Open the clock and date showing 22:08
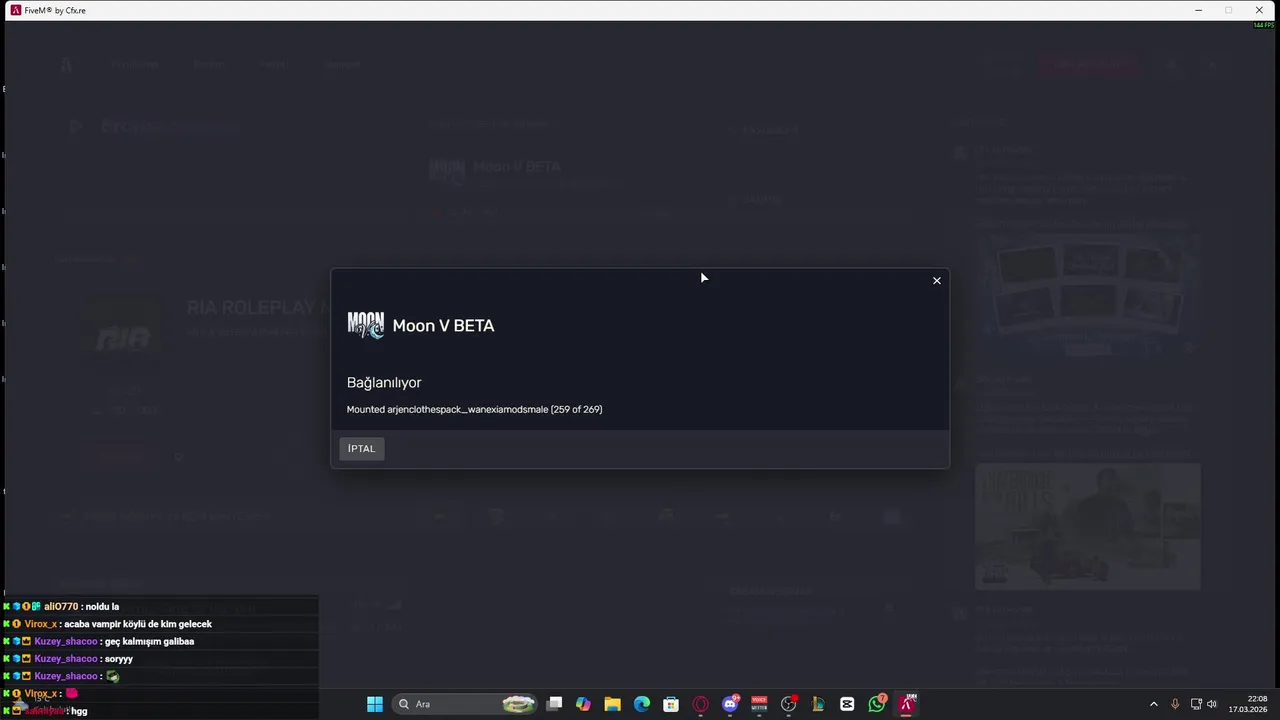 (1248, 704)
